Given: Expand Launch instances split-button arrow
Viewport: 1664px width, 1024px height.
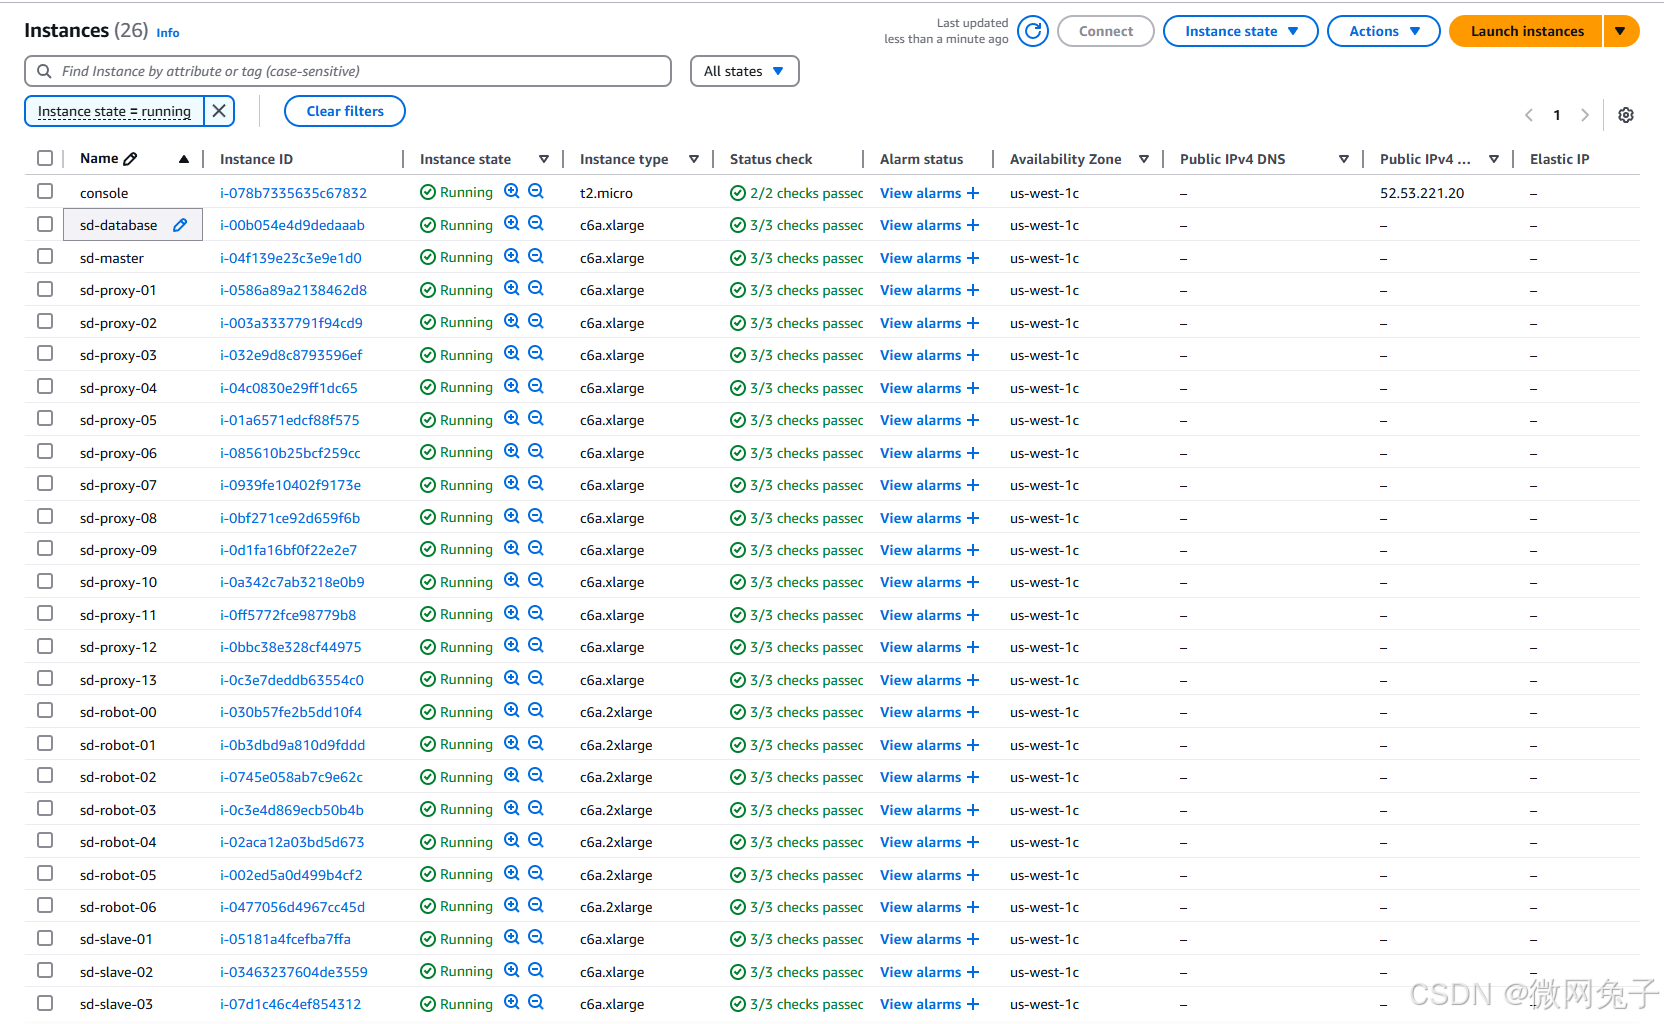Looking at the screenshot, I should coord(1620,31).
